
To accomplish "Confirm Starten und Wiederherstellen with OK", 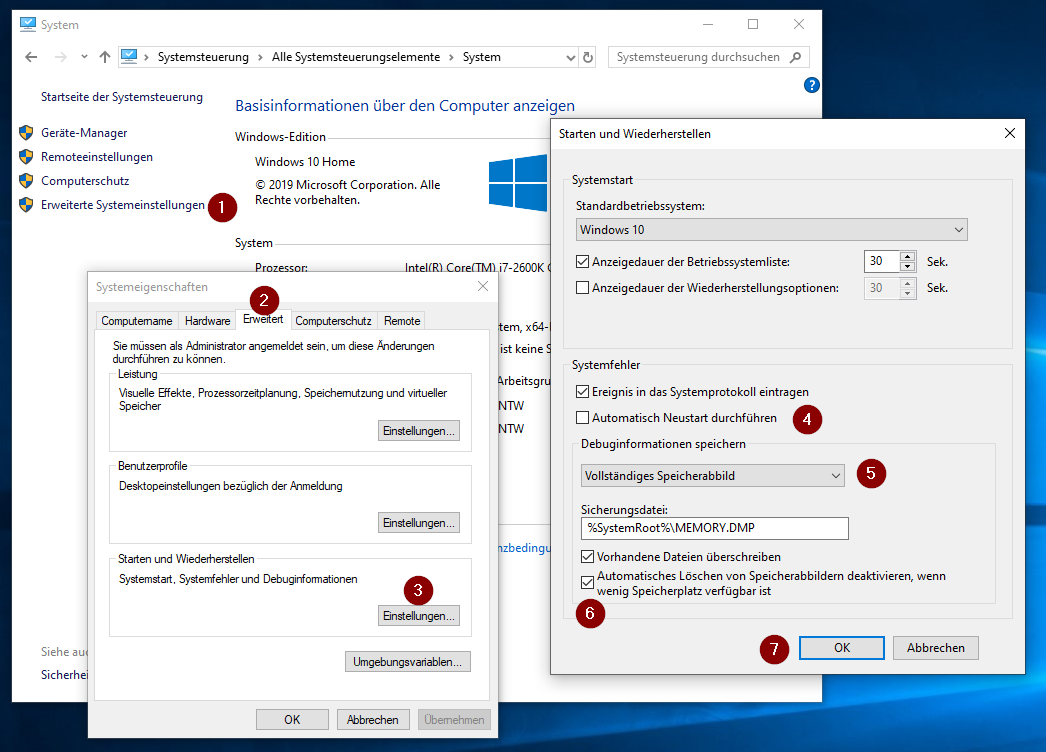I will click(842, 648).
